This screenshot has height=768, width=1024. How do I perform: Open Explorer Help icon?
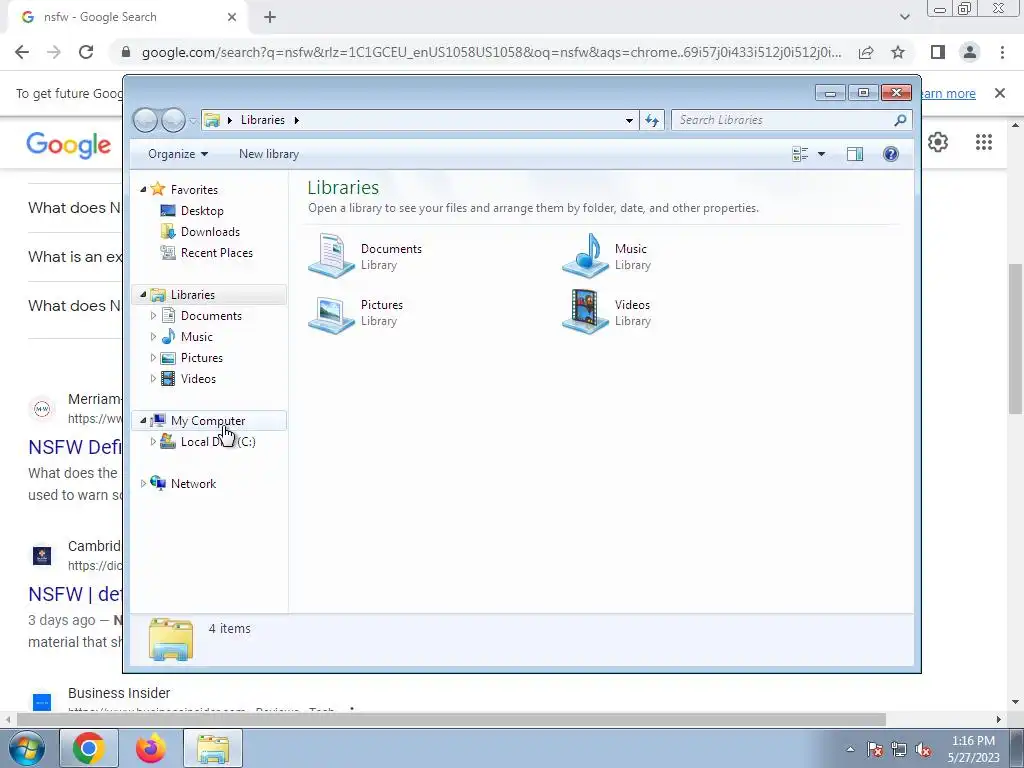(x=891, y=154)
